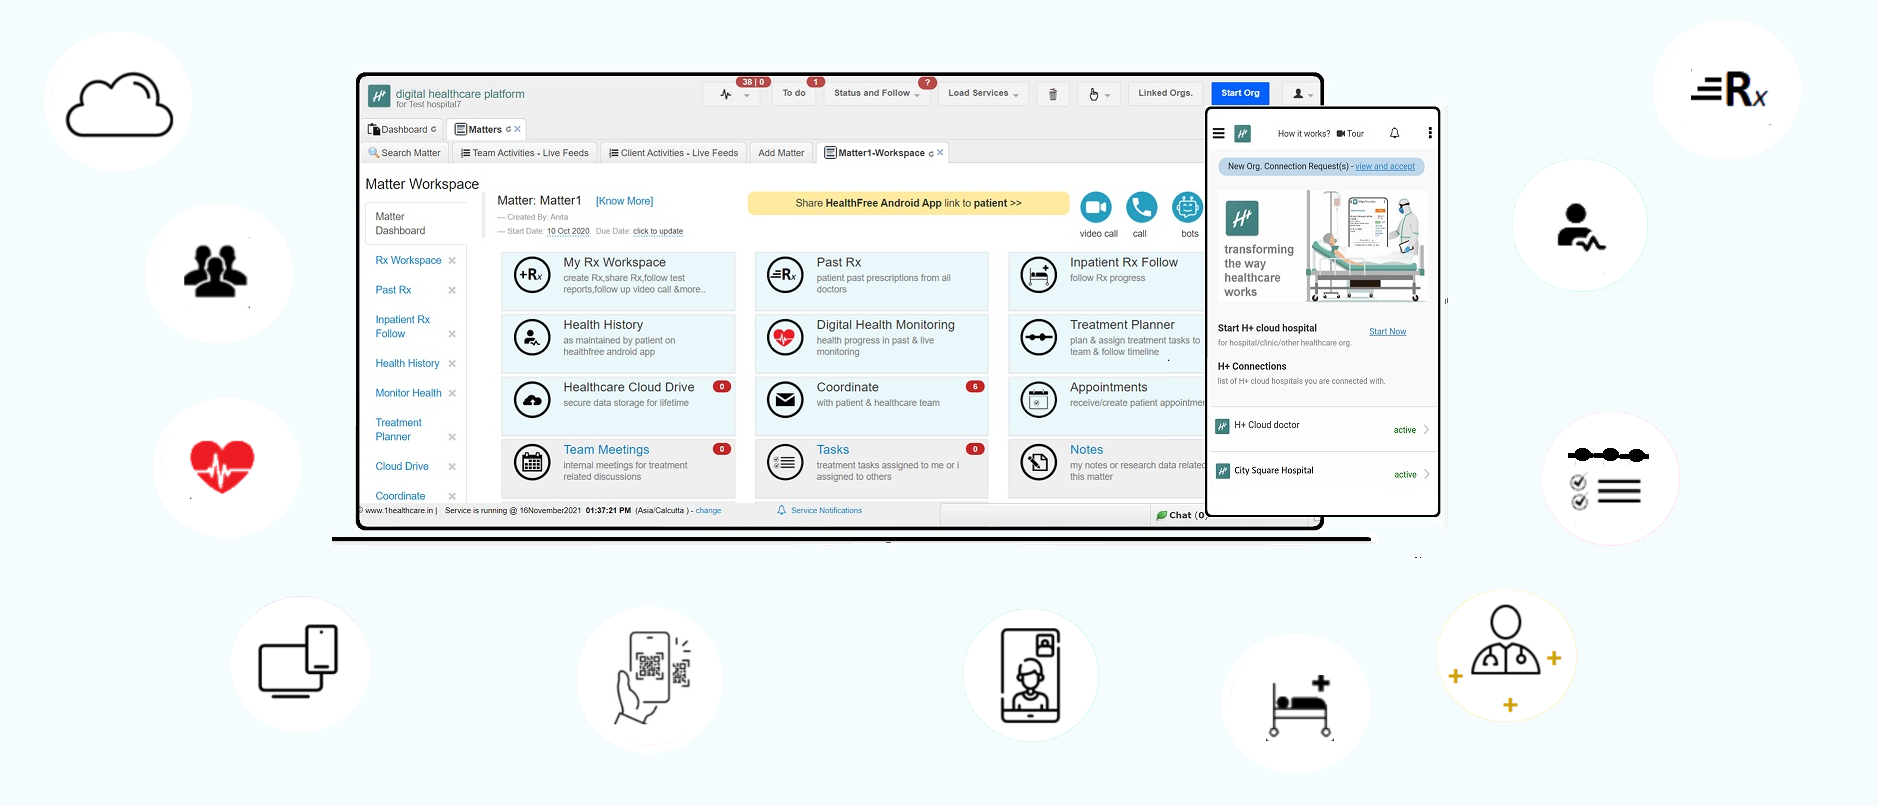Click the timezone change link
Image resolution: width=1878 pixels, height=806 pixels.
click(708, 511)
